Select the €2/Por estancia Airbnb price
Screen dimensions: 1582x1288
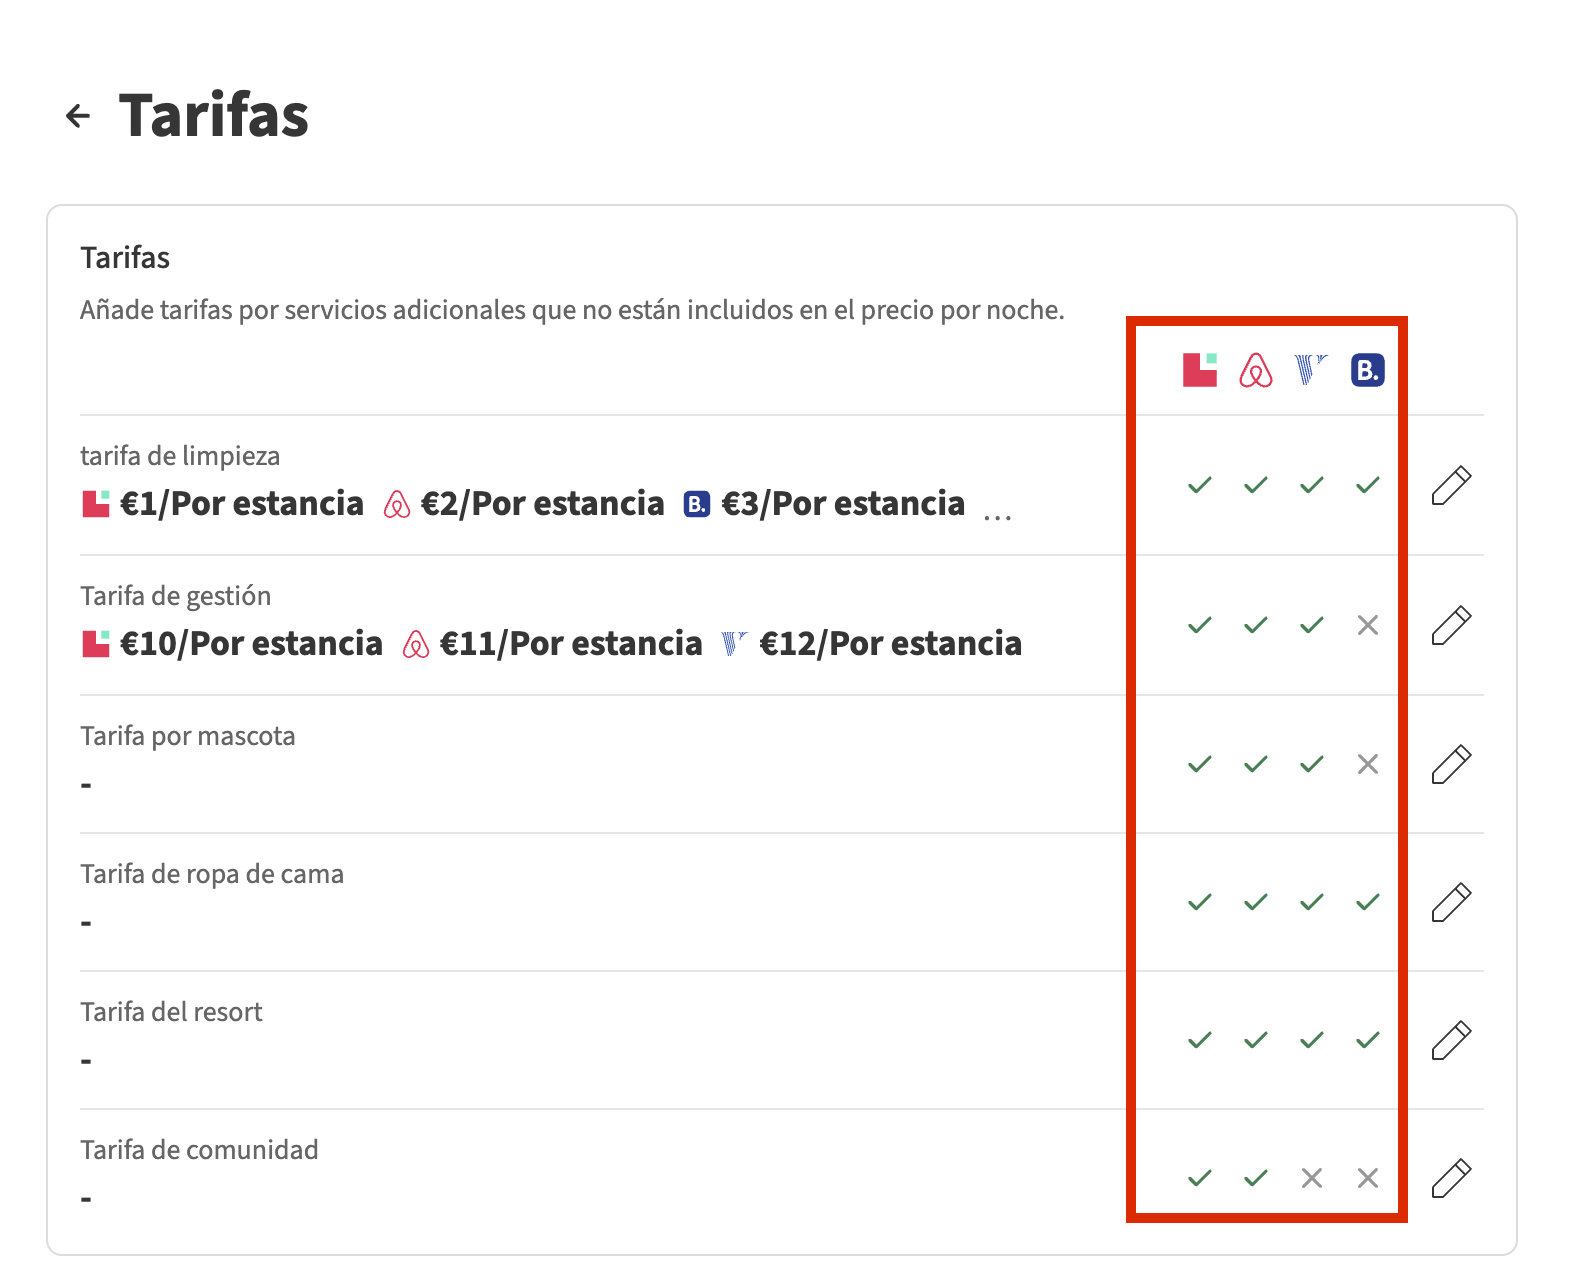click(x=542, y=504)
